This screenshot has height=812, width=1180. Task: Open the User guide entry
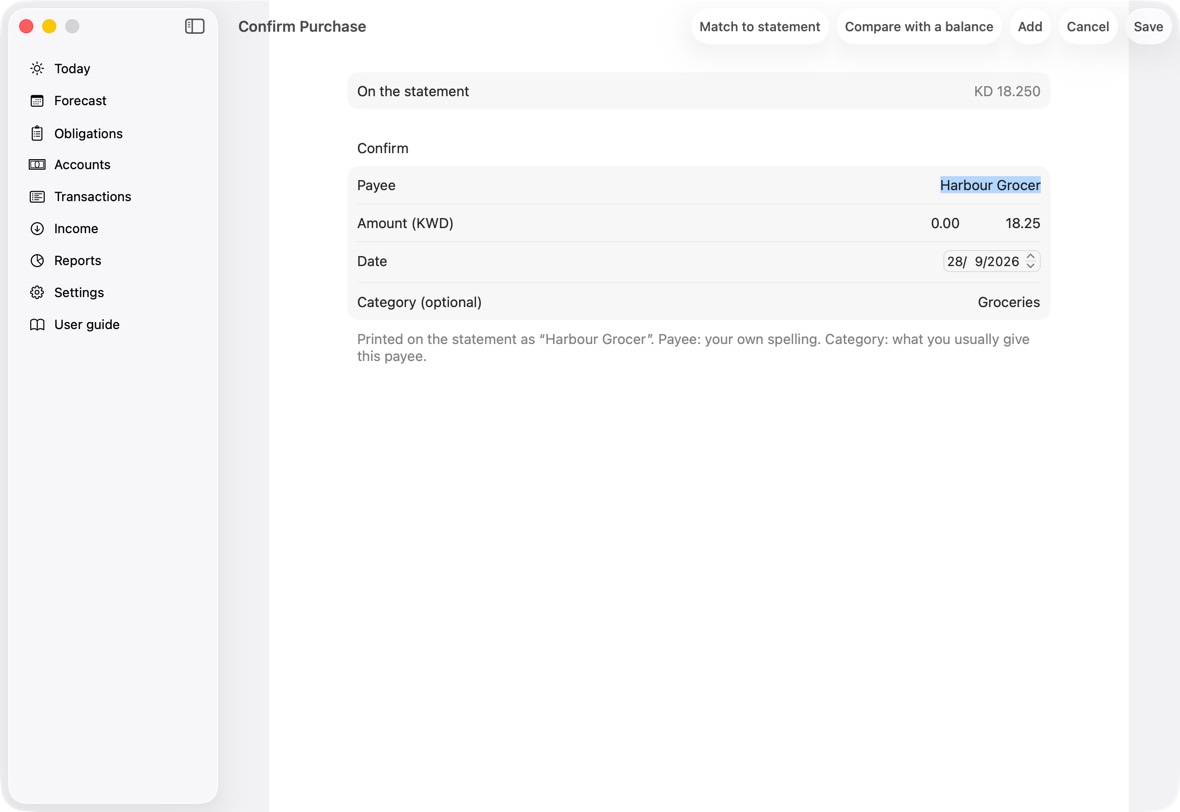(x=87, y=324)
